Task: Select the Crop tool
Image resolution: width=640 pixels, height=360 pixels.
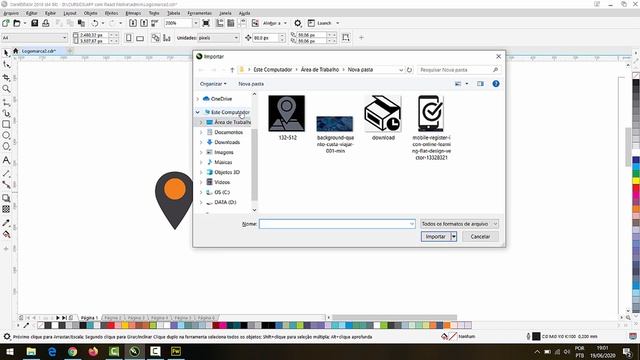Action: click(x=6, y=77)
